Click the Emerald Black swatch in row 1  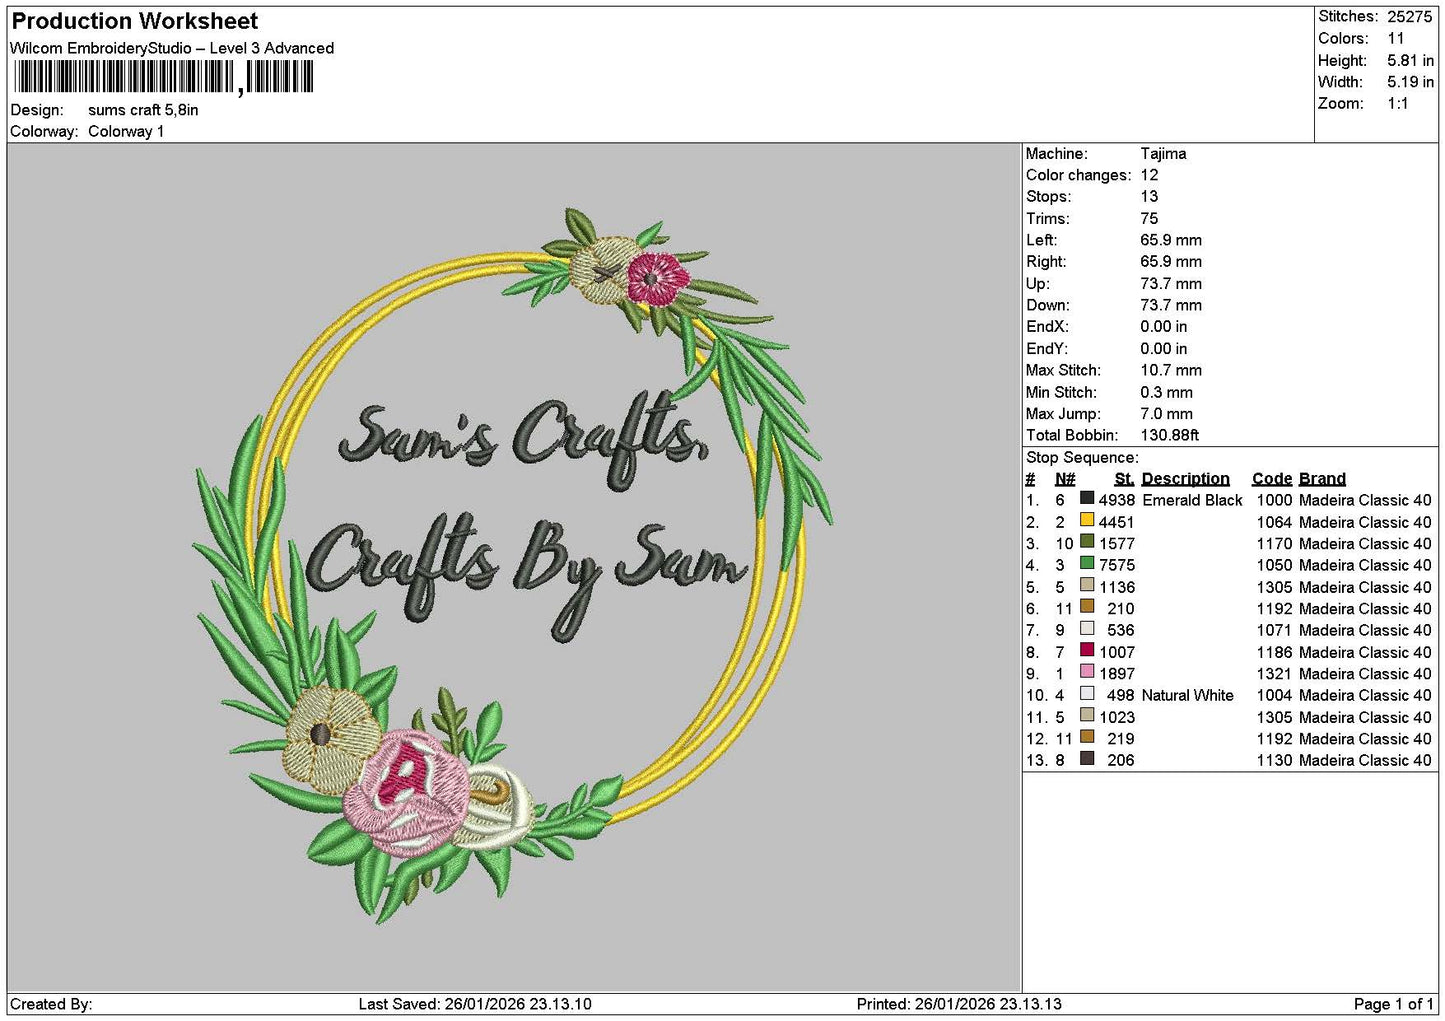[x=1087, y=498]
